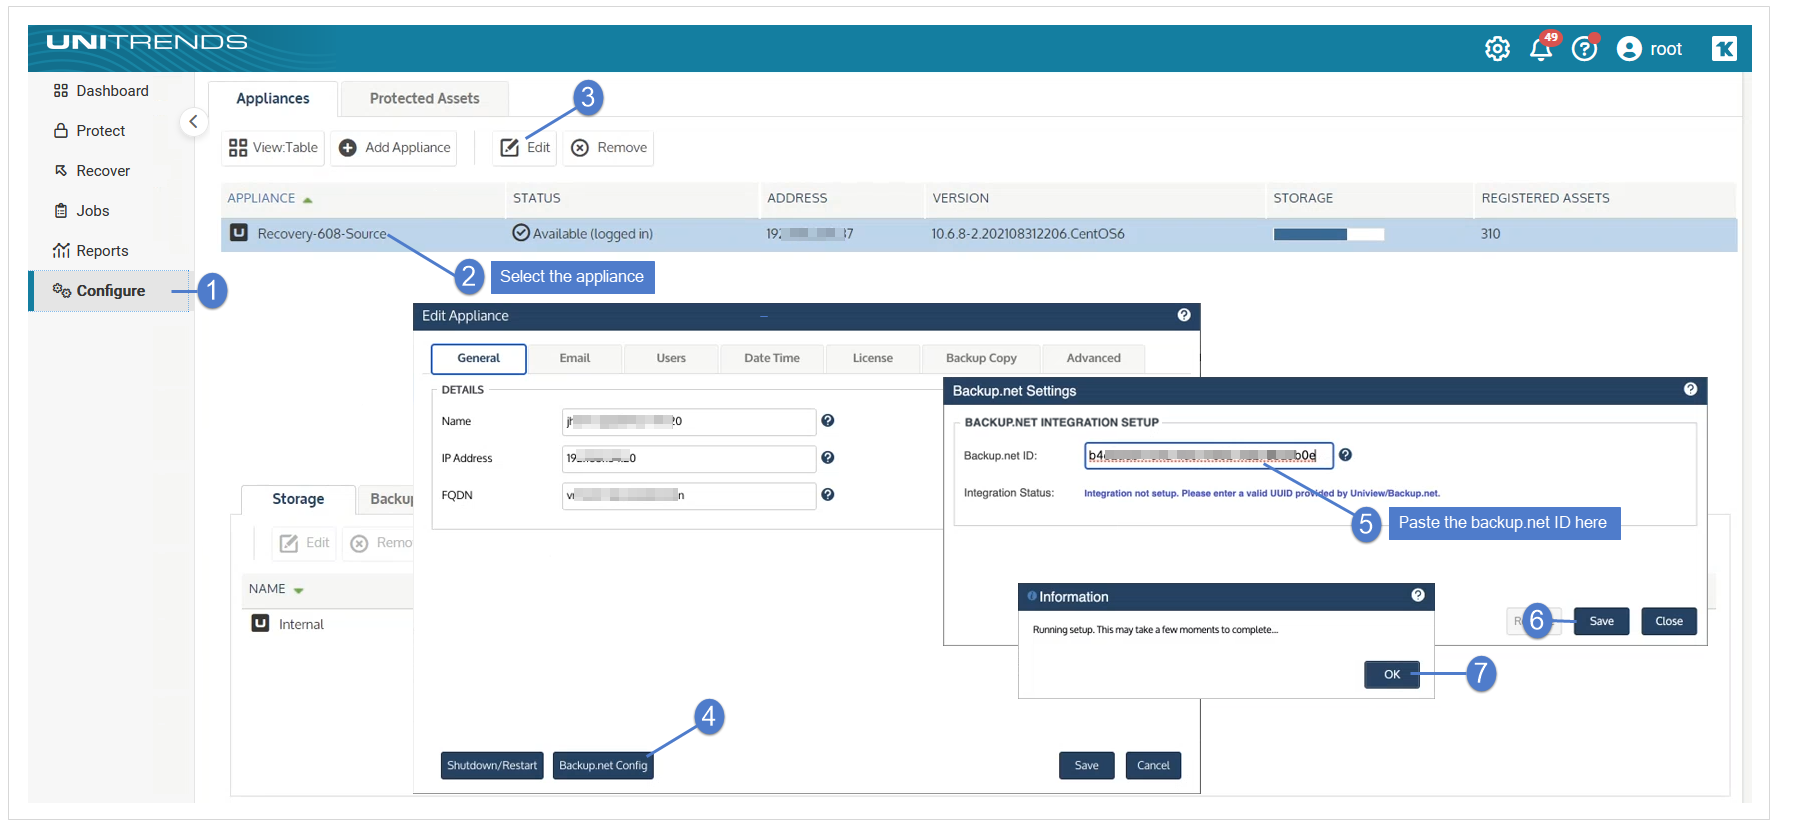Select Email tab in Edit Appliance
The height and width of the screenshot is (840, 1797).
pyautogui.click(x=575, y=358)
